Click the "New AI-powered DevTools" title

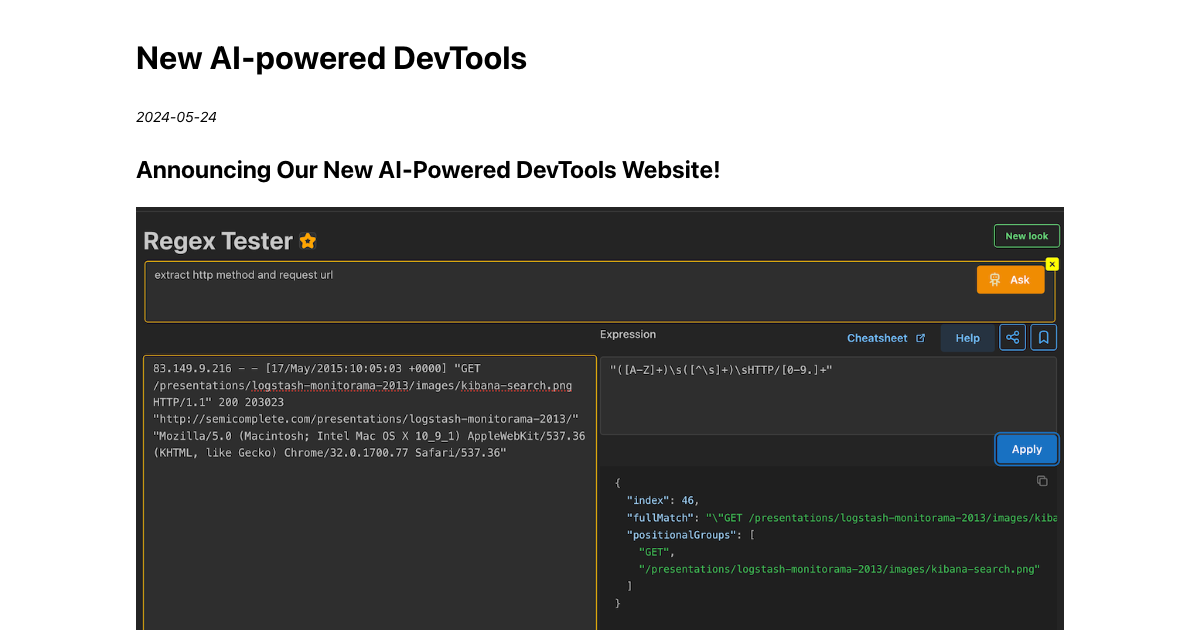tap(331, 58)
